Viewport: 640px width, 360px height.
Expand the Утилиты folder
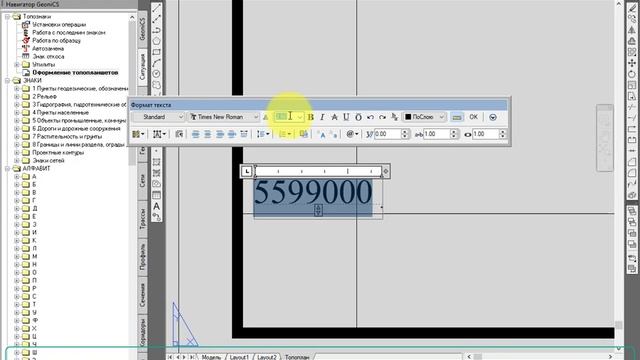point(17,64)
